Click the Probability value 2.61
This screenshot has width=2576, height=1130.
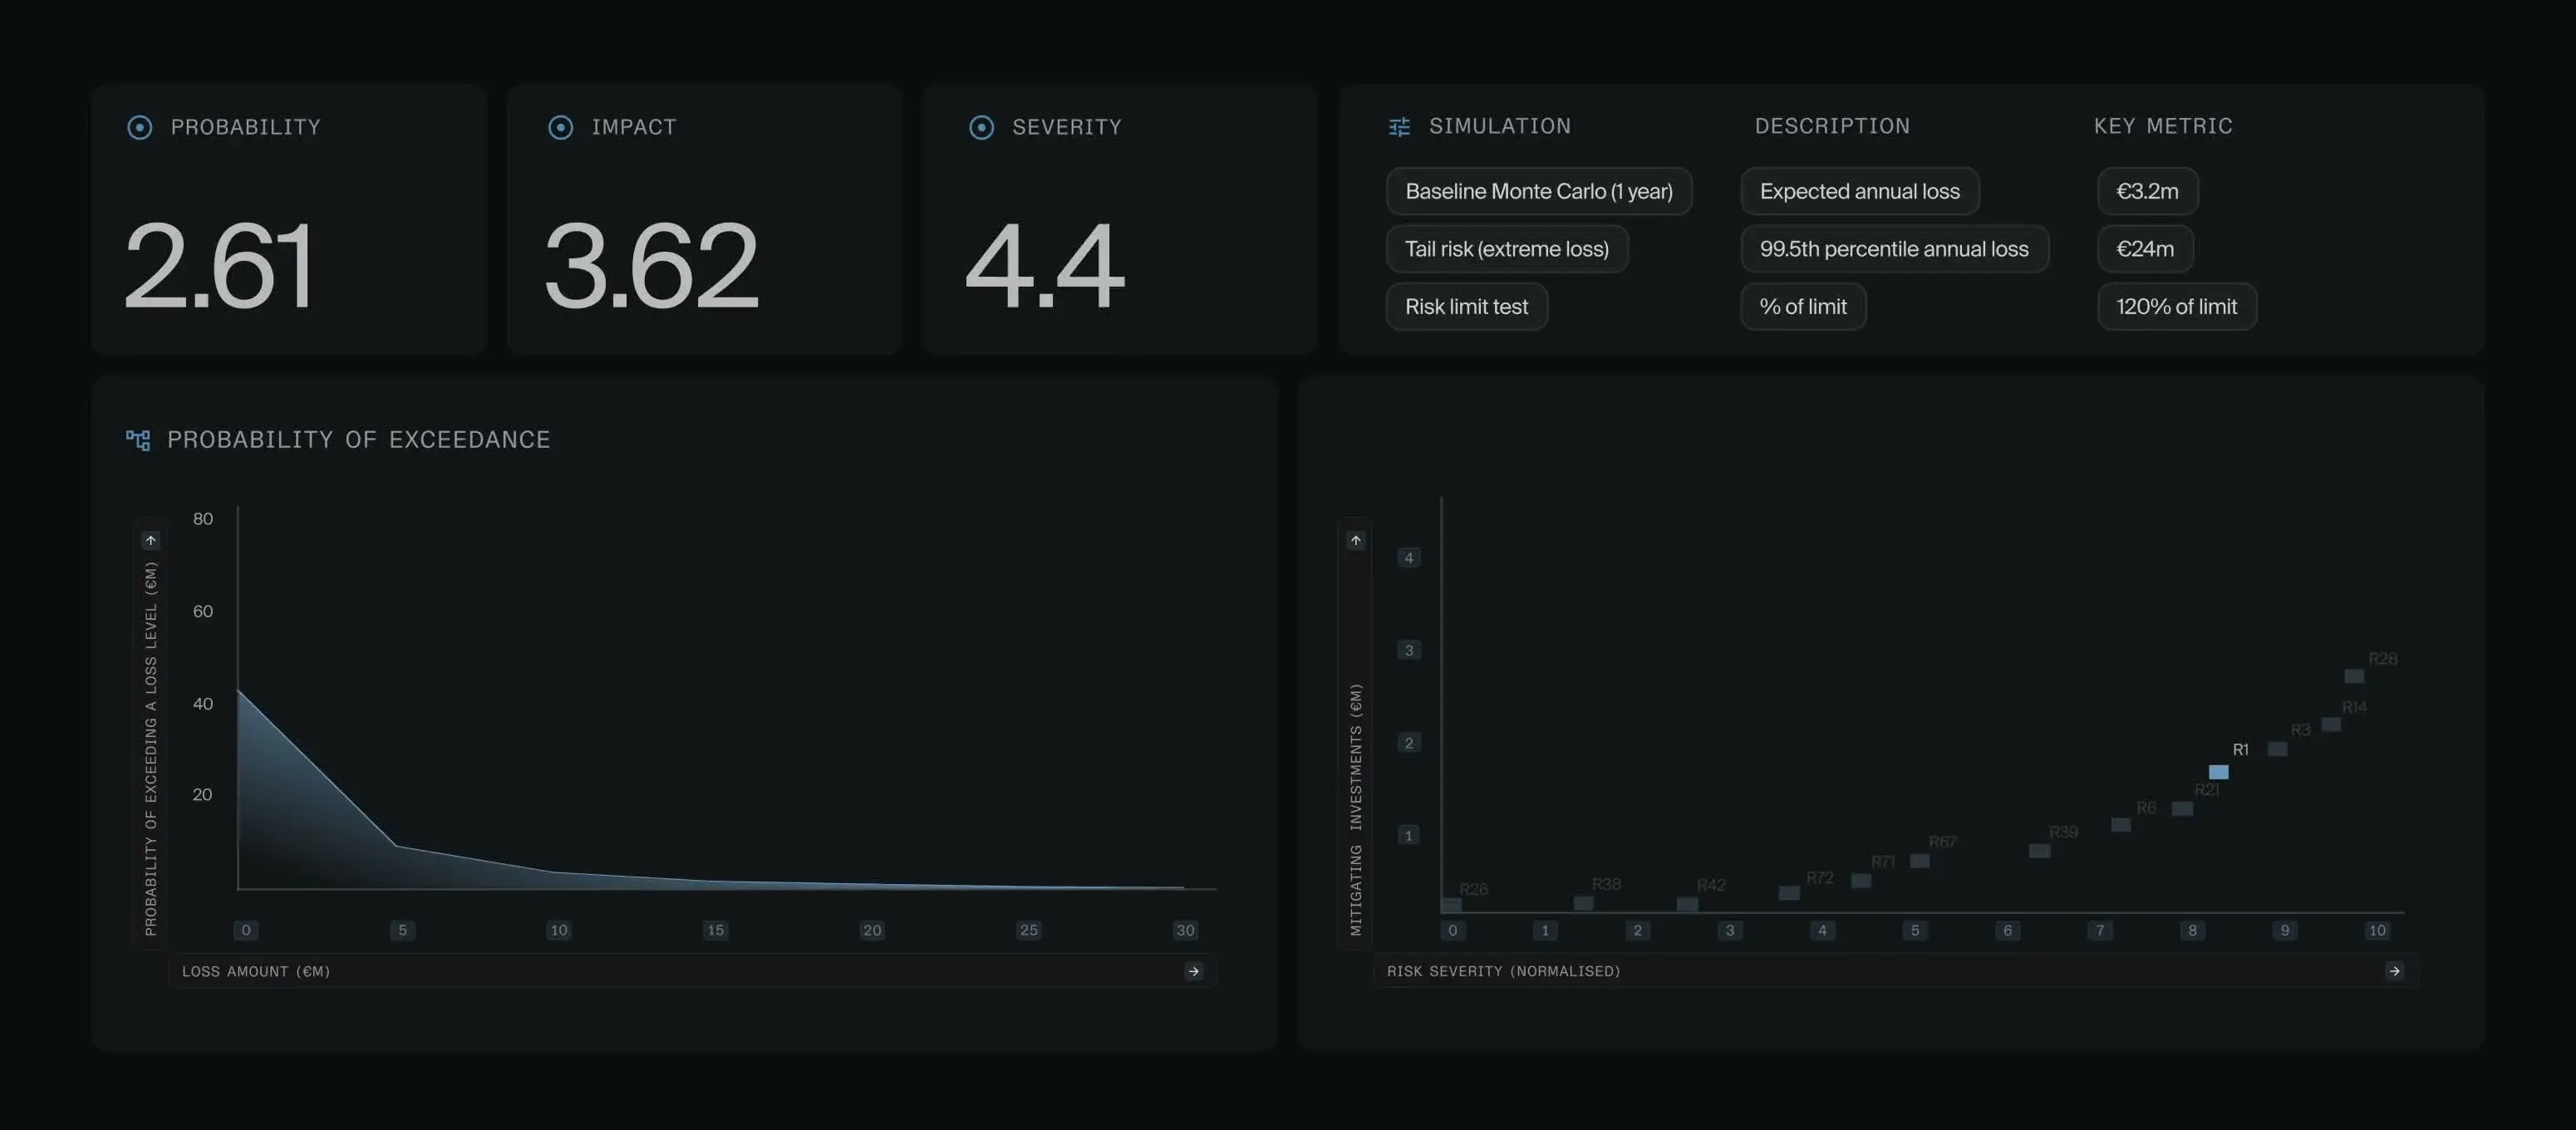click(x=219, y=265)
